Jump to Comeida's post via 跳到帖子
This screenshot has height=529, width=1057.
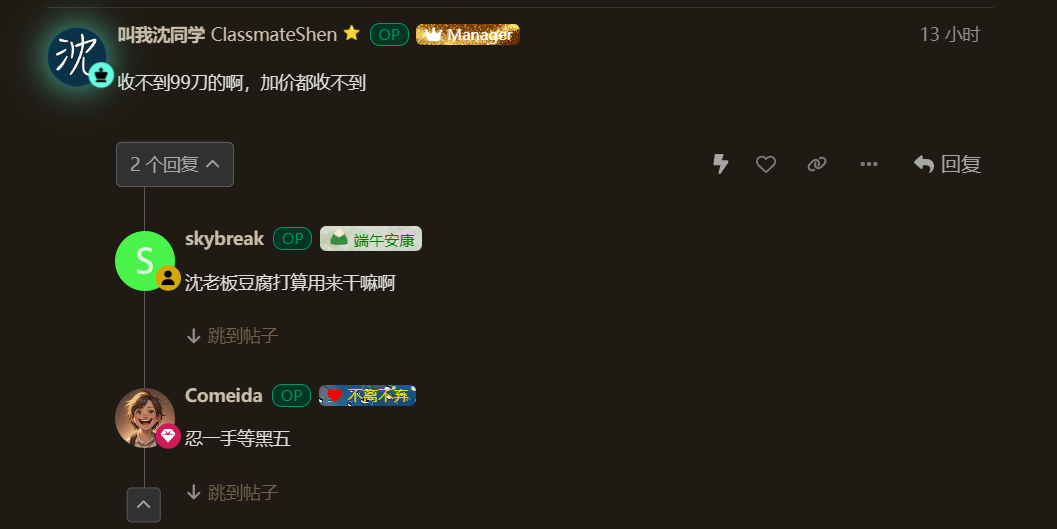(232, 493)
